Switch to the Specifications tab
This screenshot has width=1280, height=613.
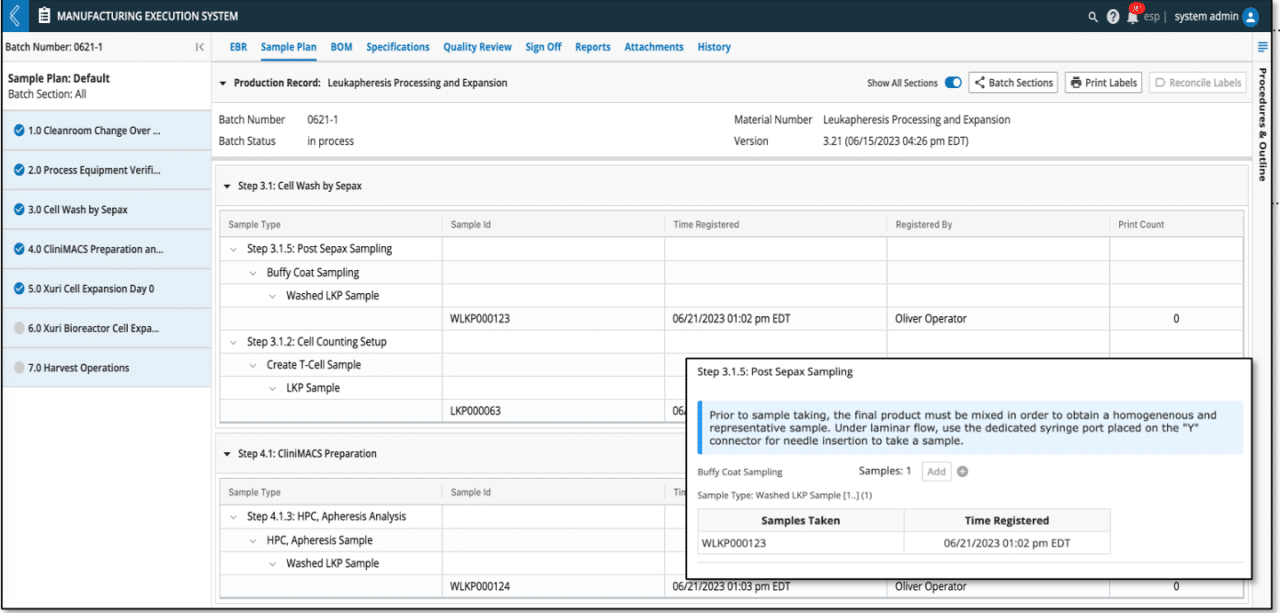pos(397,47)
